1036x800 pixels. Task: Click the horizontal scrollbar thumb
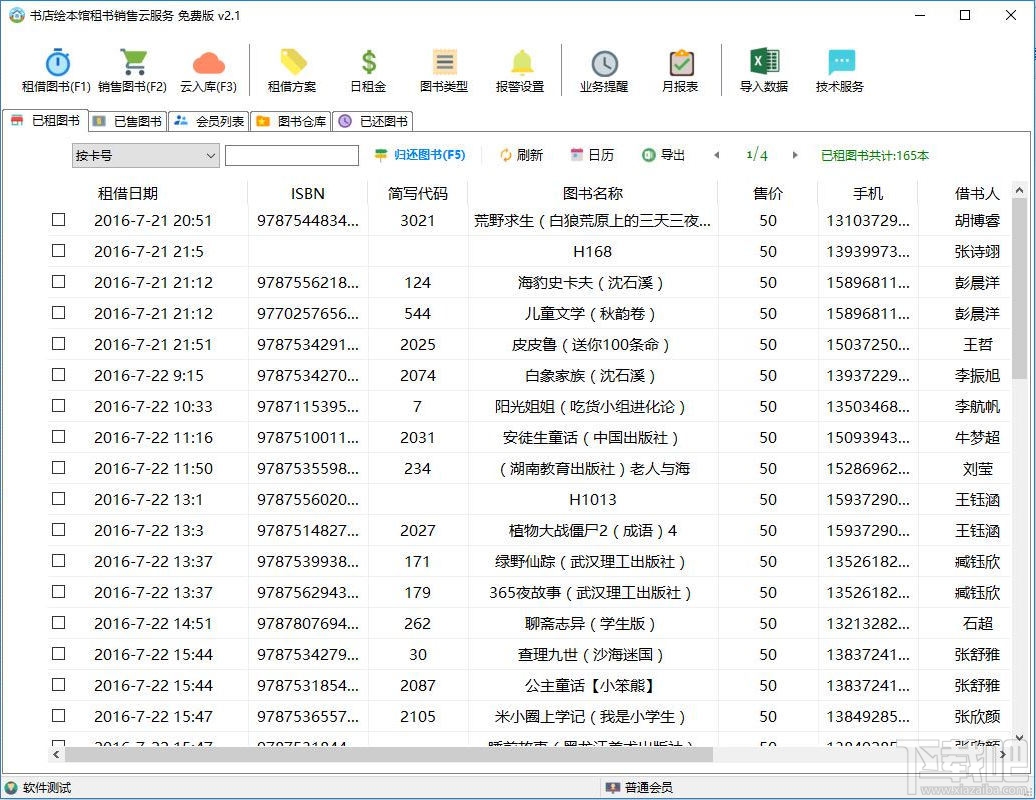point(389,754)
